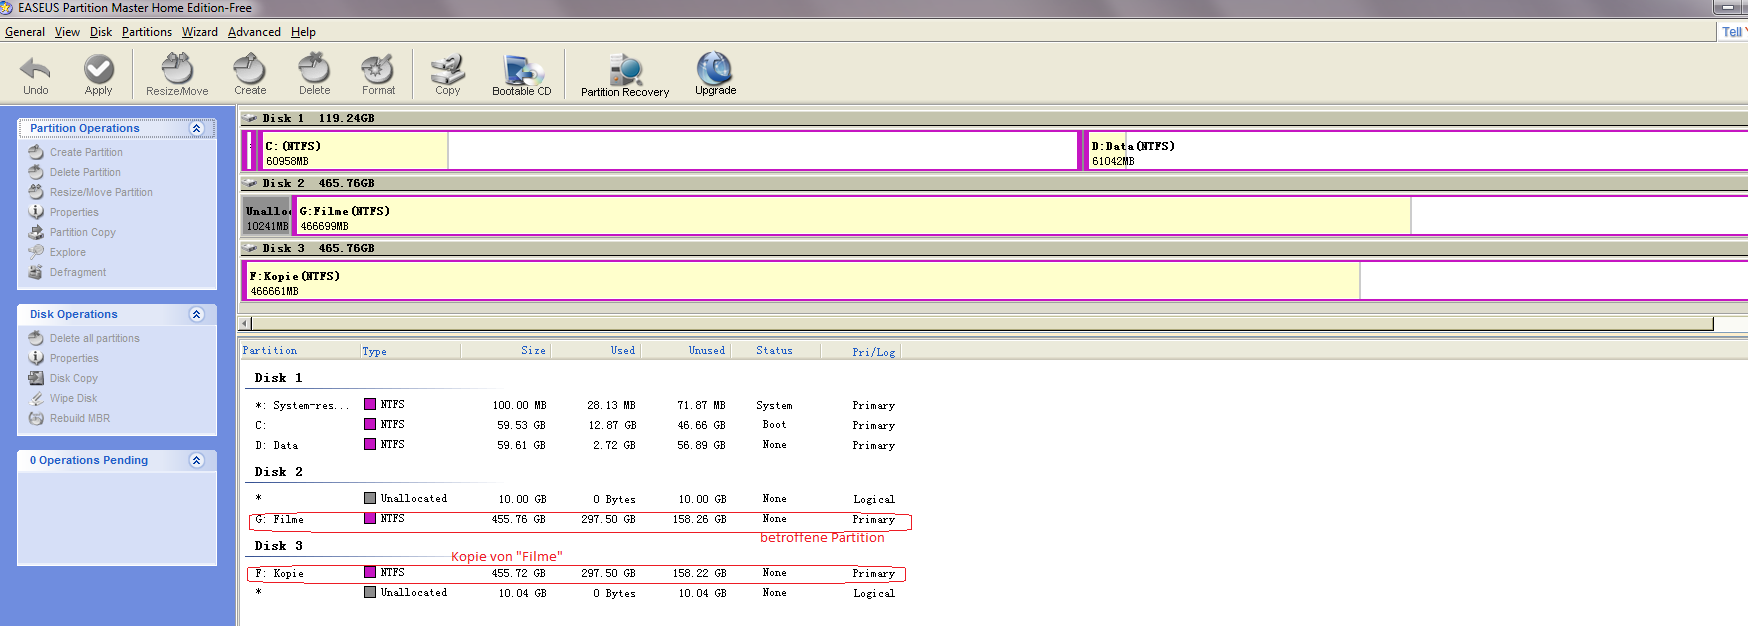Open the Advanced menu
The width and height of the screenshot is (1748, 626).
click(x=254, y=32)
